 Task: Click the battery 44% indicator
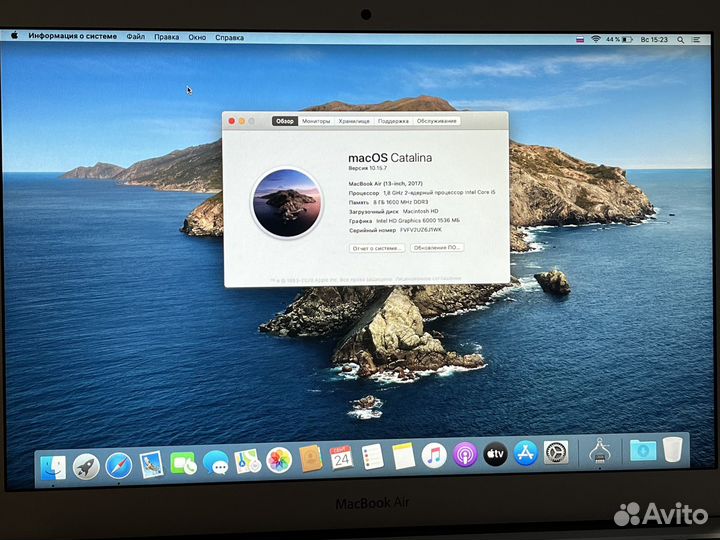[x=619, y=39]
